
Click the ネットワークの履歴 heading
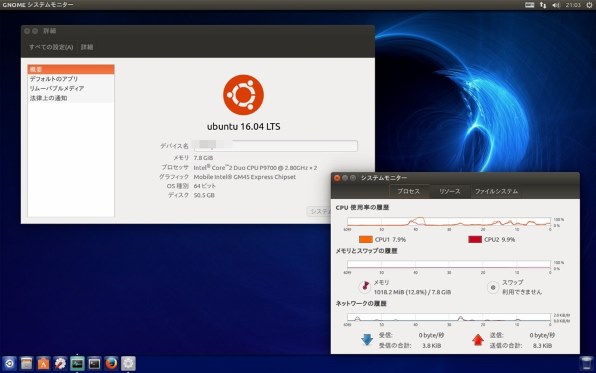[x=361, y=303]
